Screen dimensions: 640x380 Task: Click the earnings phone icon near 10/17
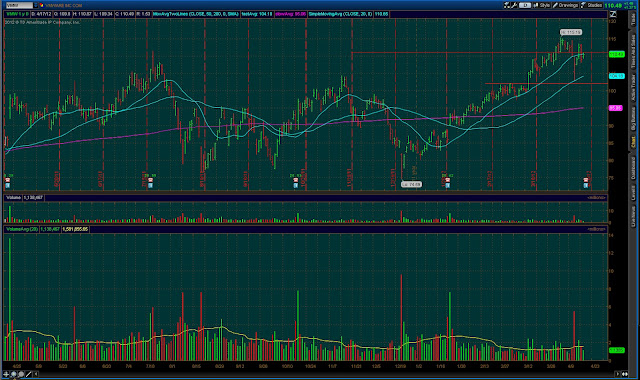[296, 180]
